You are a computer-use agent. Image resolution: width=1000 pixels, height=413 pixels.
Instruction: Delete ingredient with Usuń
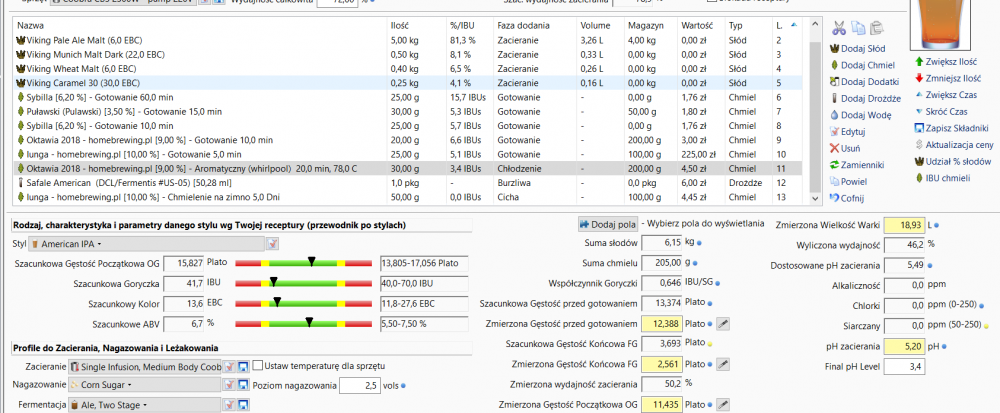coord(851,147)
